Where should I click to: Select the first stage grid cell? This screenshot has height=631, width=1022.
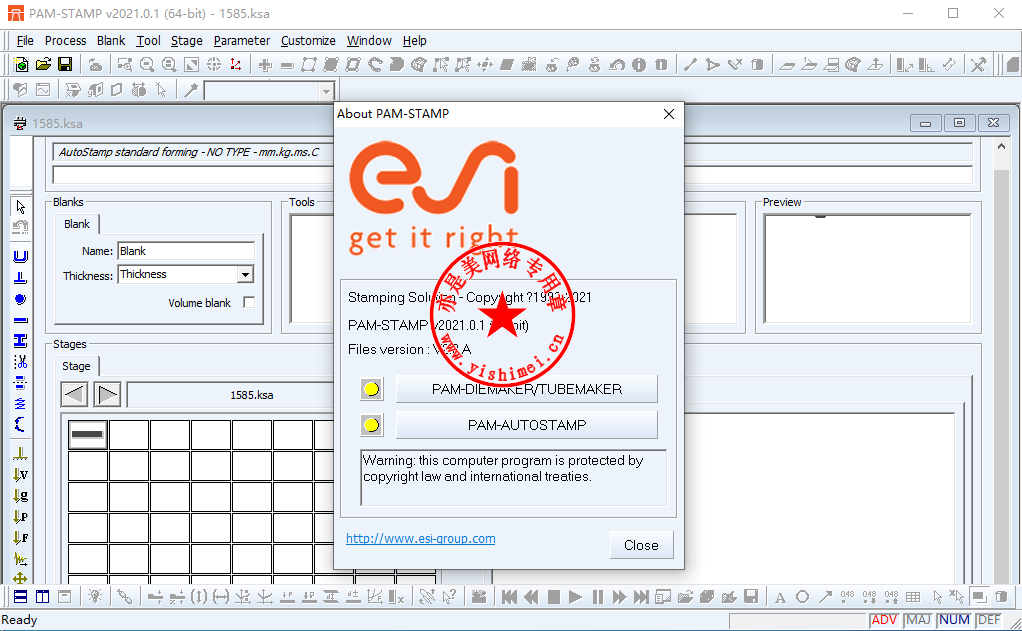pyautogui.click(x=87, y=434)
